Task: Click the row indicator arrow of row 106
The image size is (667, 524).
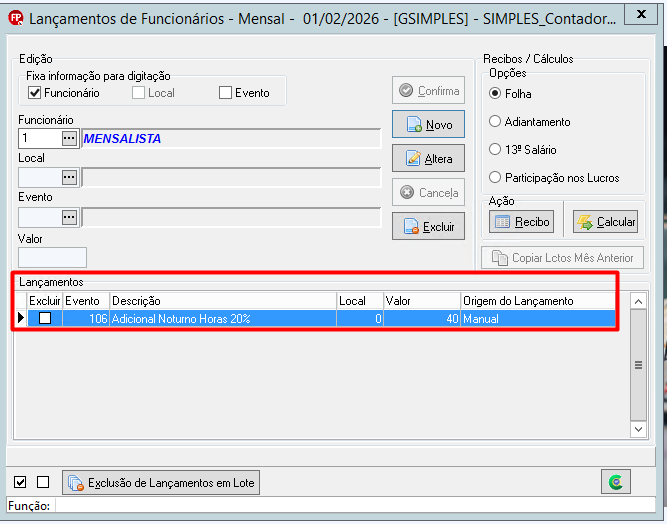Action: [21, 318]
